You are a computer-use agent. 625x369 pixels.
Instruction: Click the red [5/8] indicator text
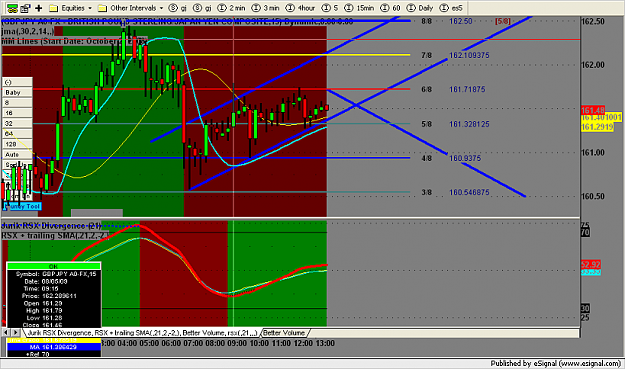coord(503,21)
